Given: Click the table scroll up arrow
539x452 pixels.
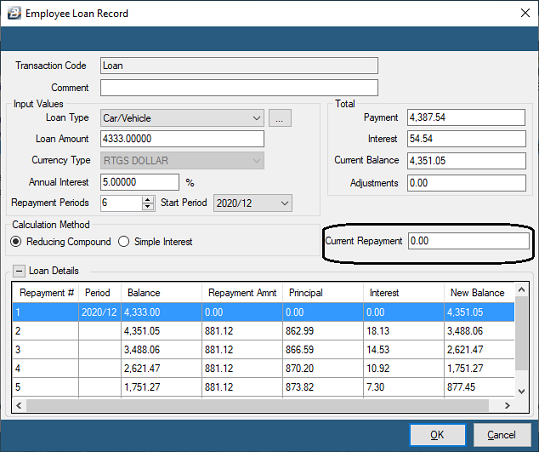Looking at the screenshot, I should (x=521, y=290).
